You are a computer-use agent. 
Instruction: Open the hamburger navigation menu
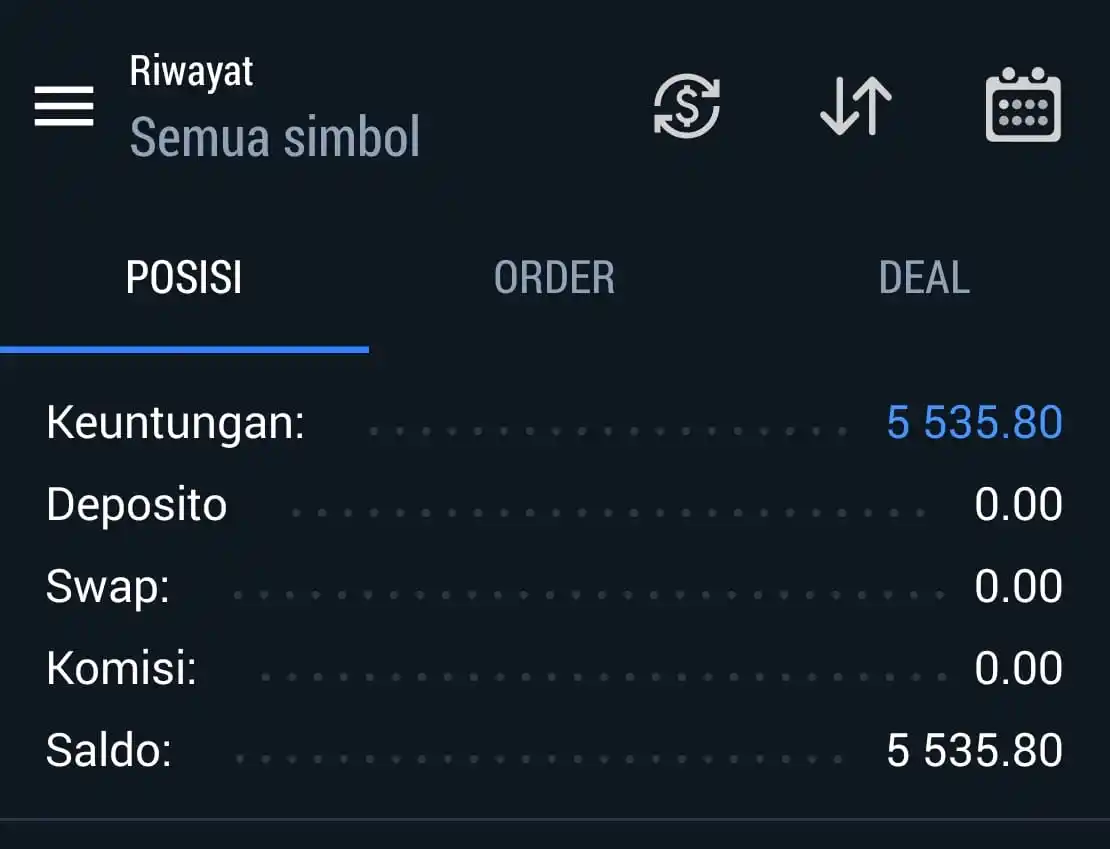[64, 106]
